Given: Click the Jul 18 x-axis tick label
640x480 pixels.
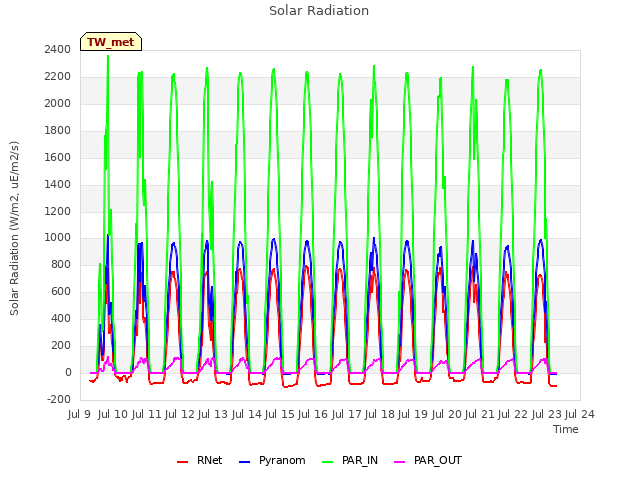Looking at the screenshot, I should 380,414.
